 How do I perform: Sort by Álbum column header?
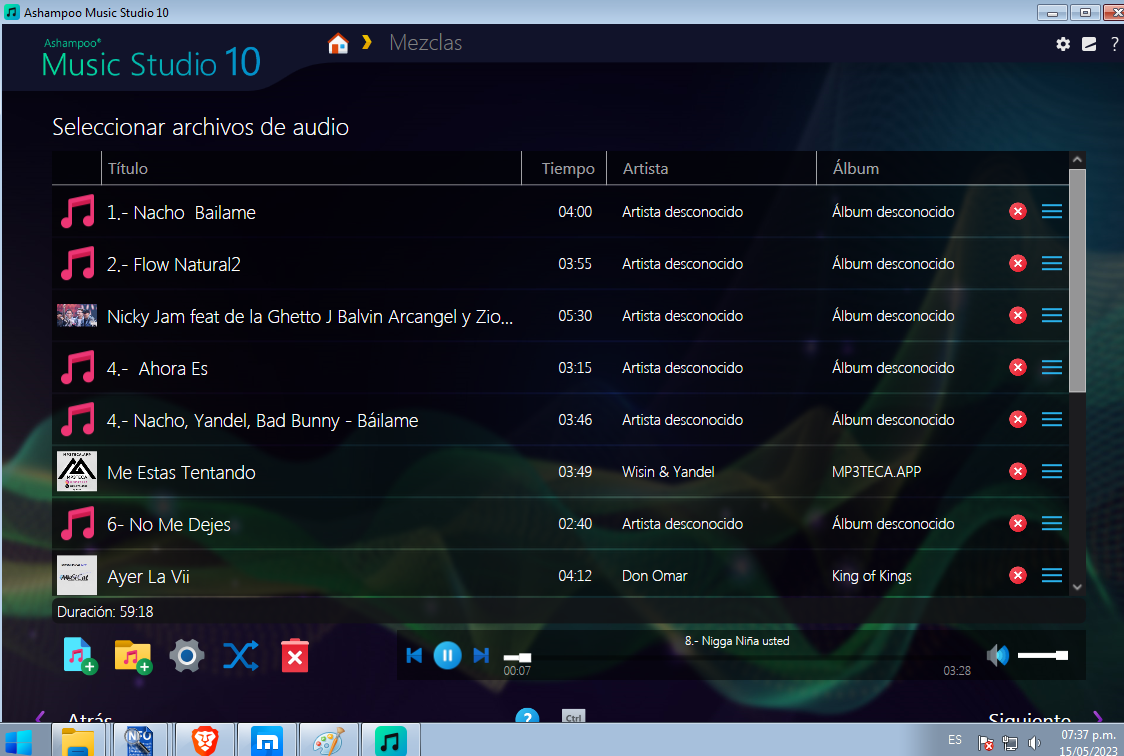click(942, 168)
